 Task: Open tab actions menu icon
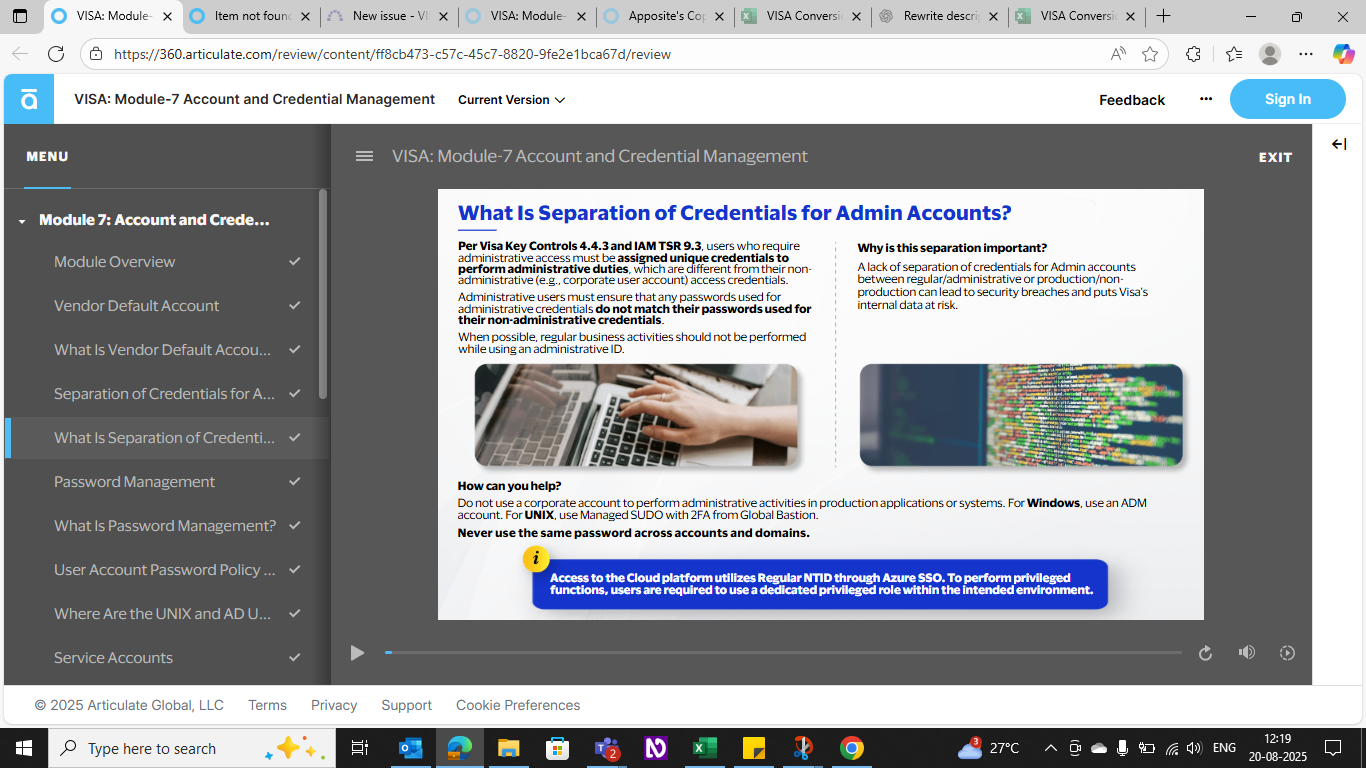tap(20, 16)
